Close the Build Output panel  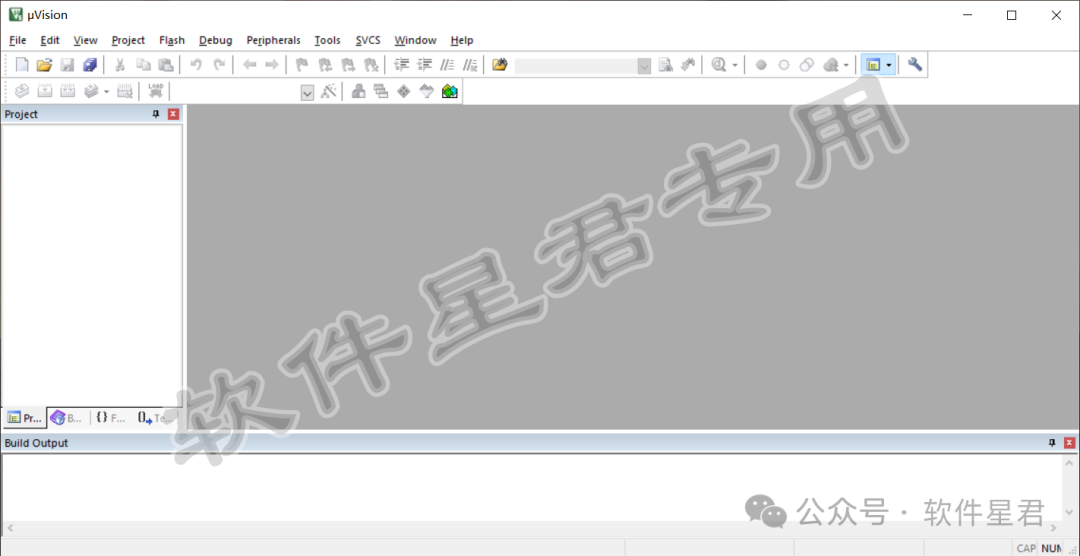[1069, 443]
